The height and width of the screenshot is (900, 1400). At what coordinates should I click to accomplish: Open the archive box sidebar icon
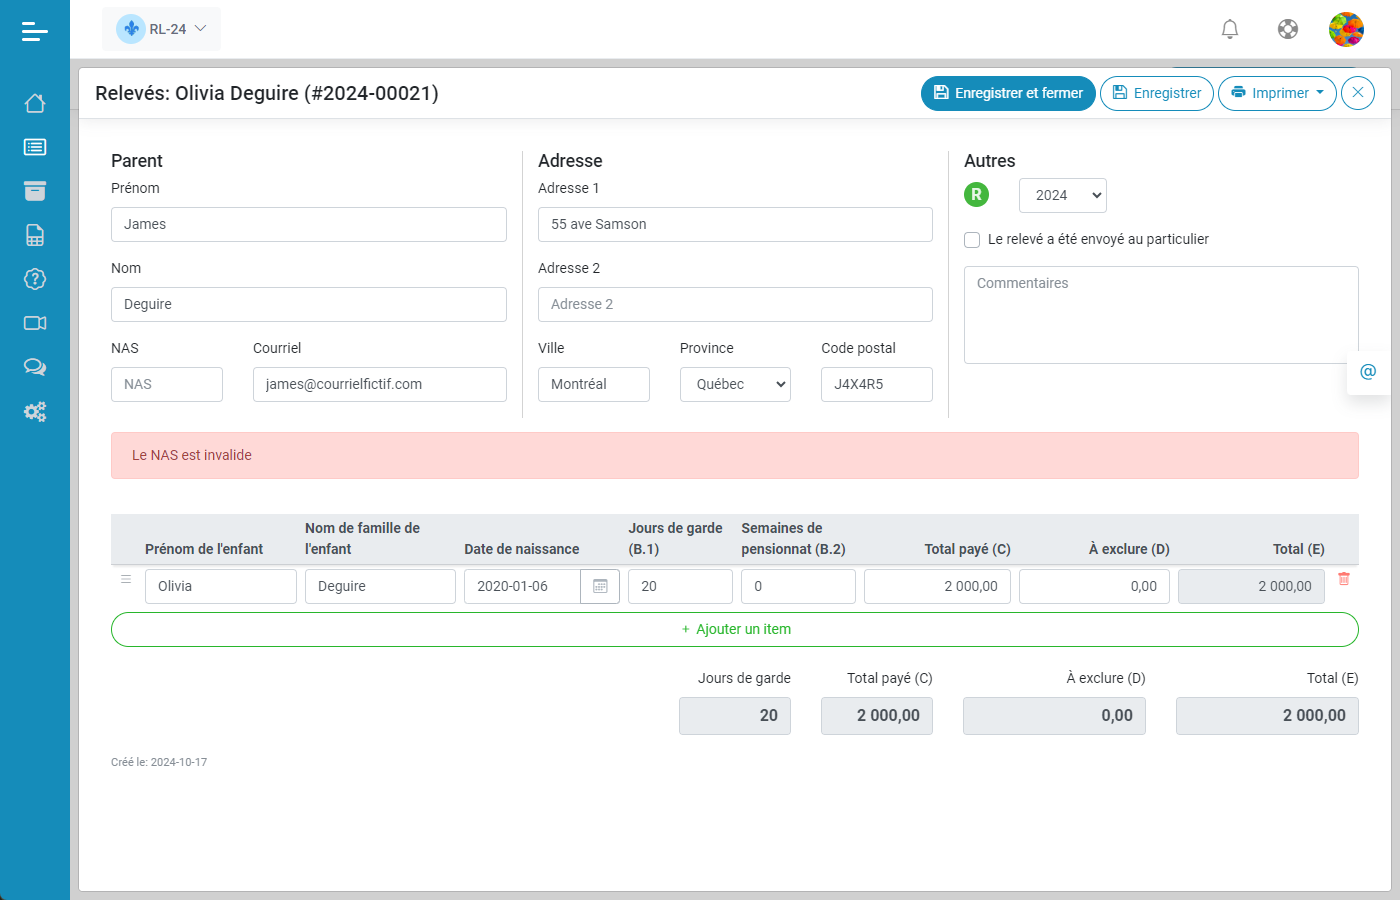pyautogui.click(x=35, y=191)
